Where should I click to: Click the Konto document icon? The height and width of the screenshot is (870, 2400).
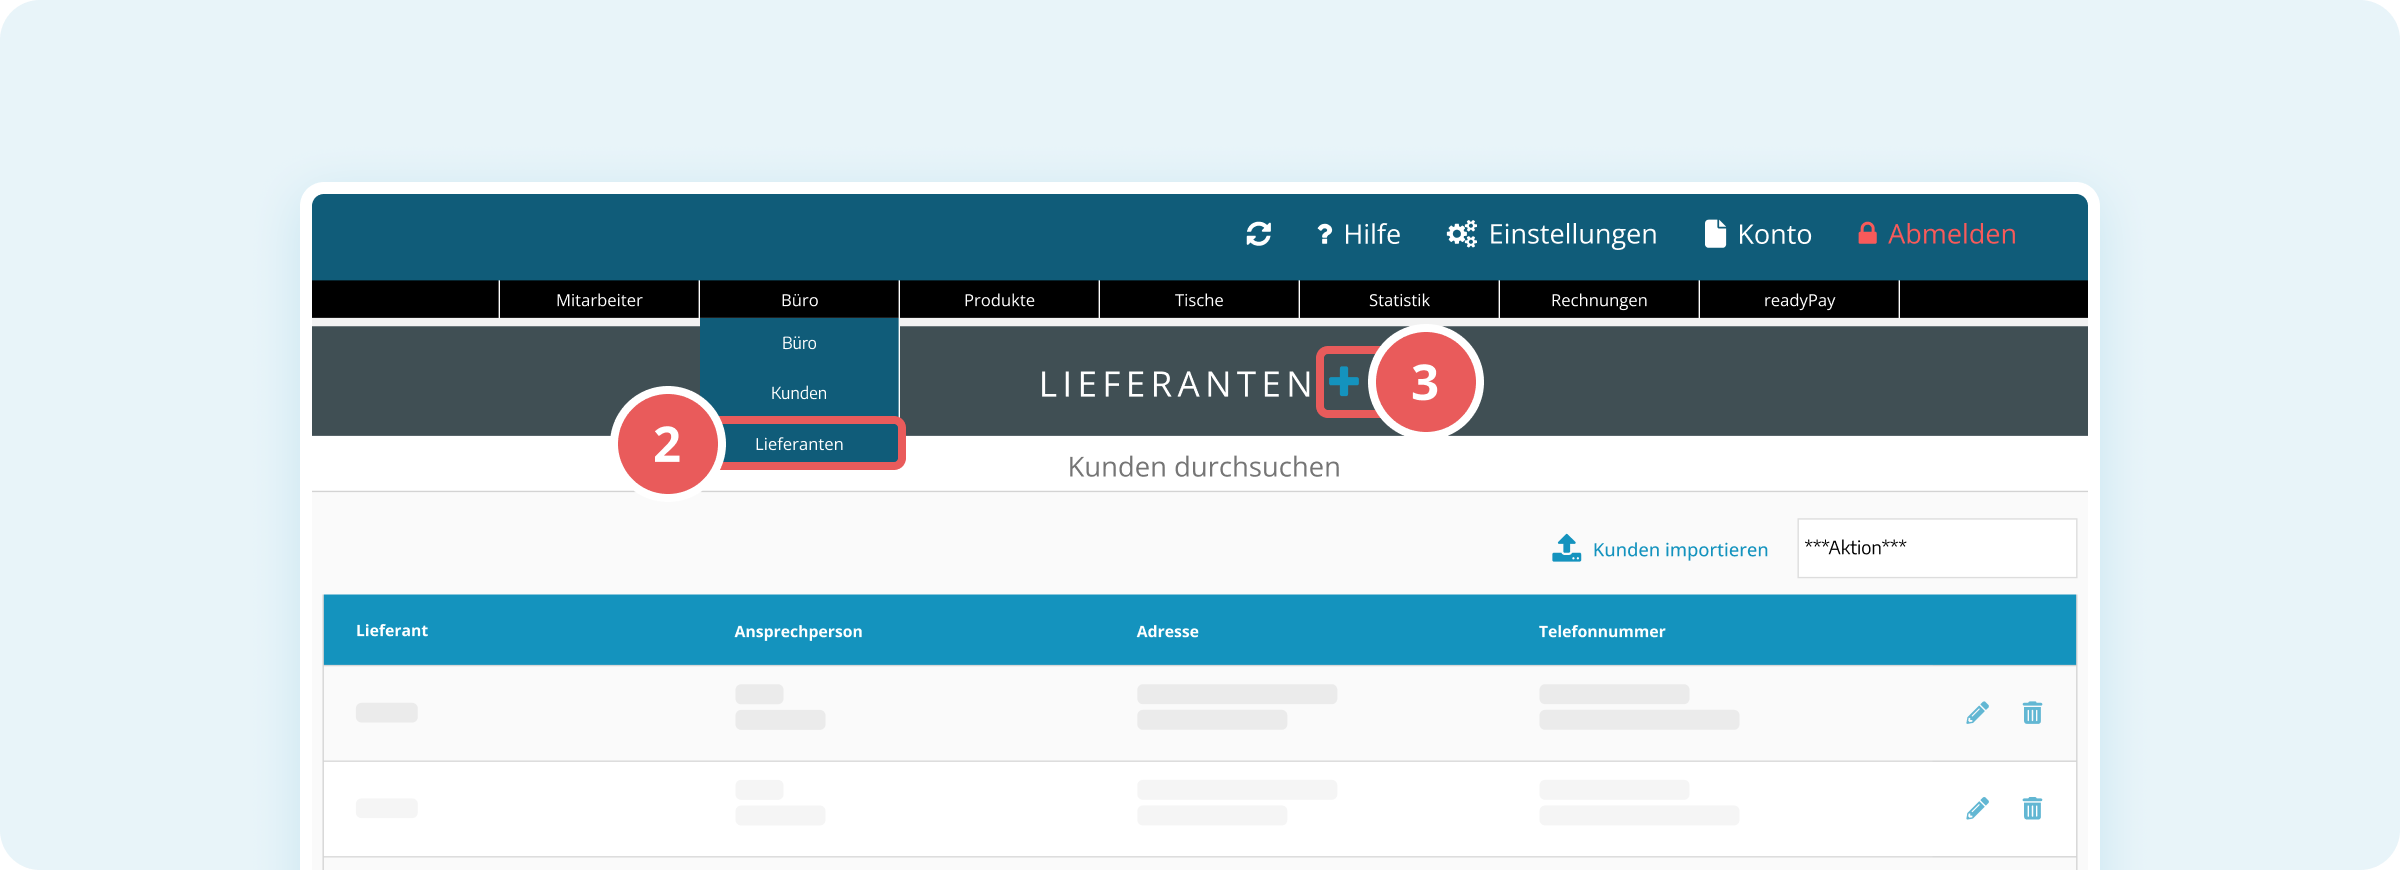tap(1715, 234)
